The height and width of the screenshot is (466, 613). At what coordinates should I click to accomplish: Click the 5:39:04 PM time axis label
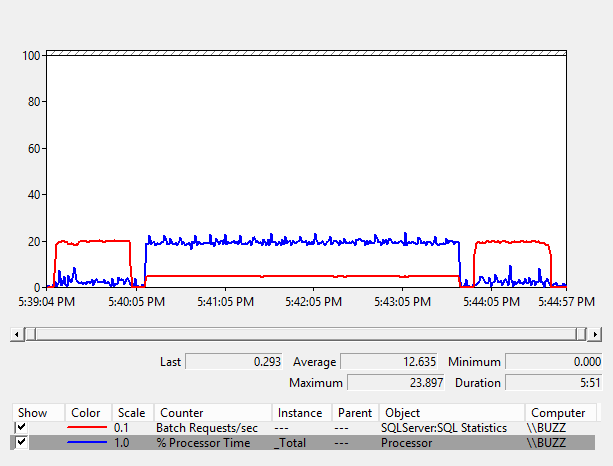[x=47, y=301]
